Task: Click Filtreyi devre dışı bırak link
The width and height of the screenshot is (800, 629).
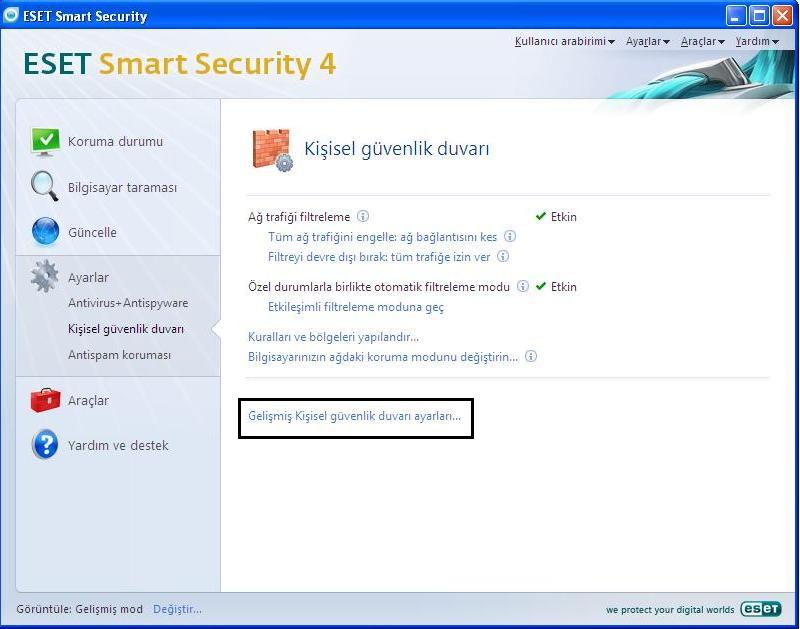Action: [x=379, y=257]
